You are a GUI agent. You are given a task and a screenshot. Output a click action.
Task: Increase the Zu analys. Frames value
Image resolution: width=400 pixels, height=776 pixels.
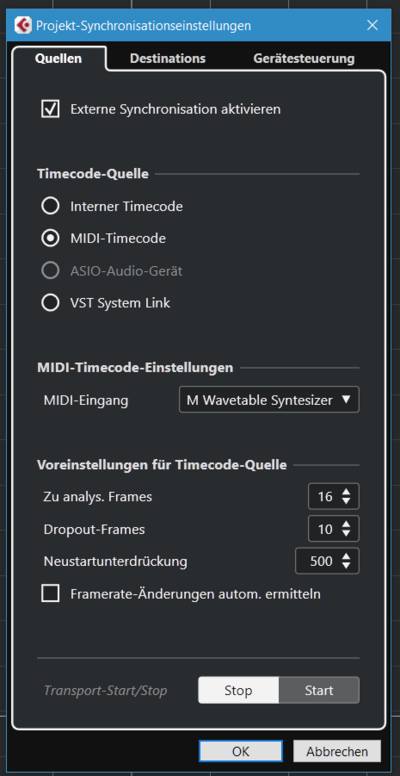(346, 491)
